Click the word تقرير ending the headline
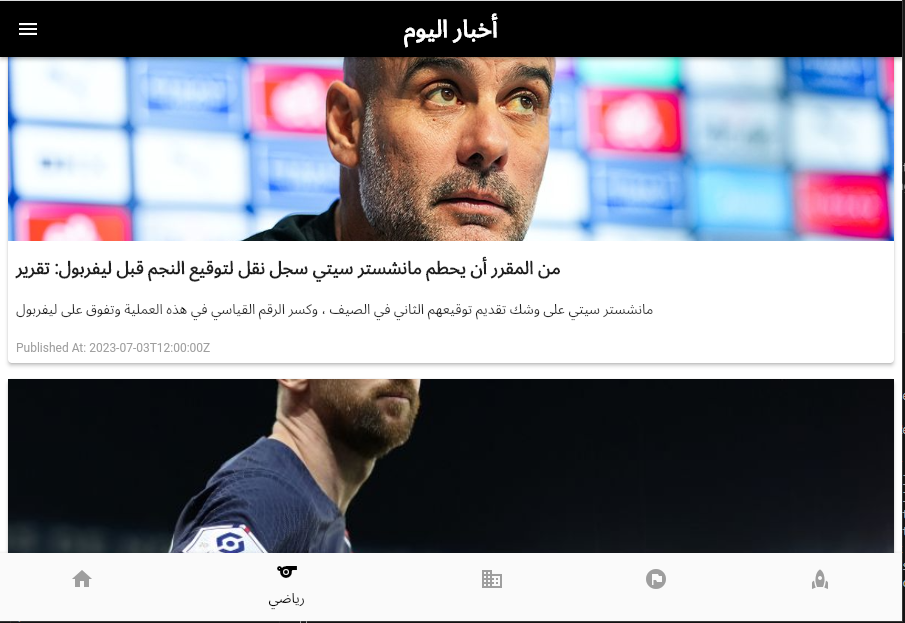The image size is (905, 623). (x=32, y=269)
